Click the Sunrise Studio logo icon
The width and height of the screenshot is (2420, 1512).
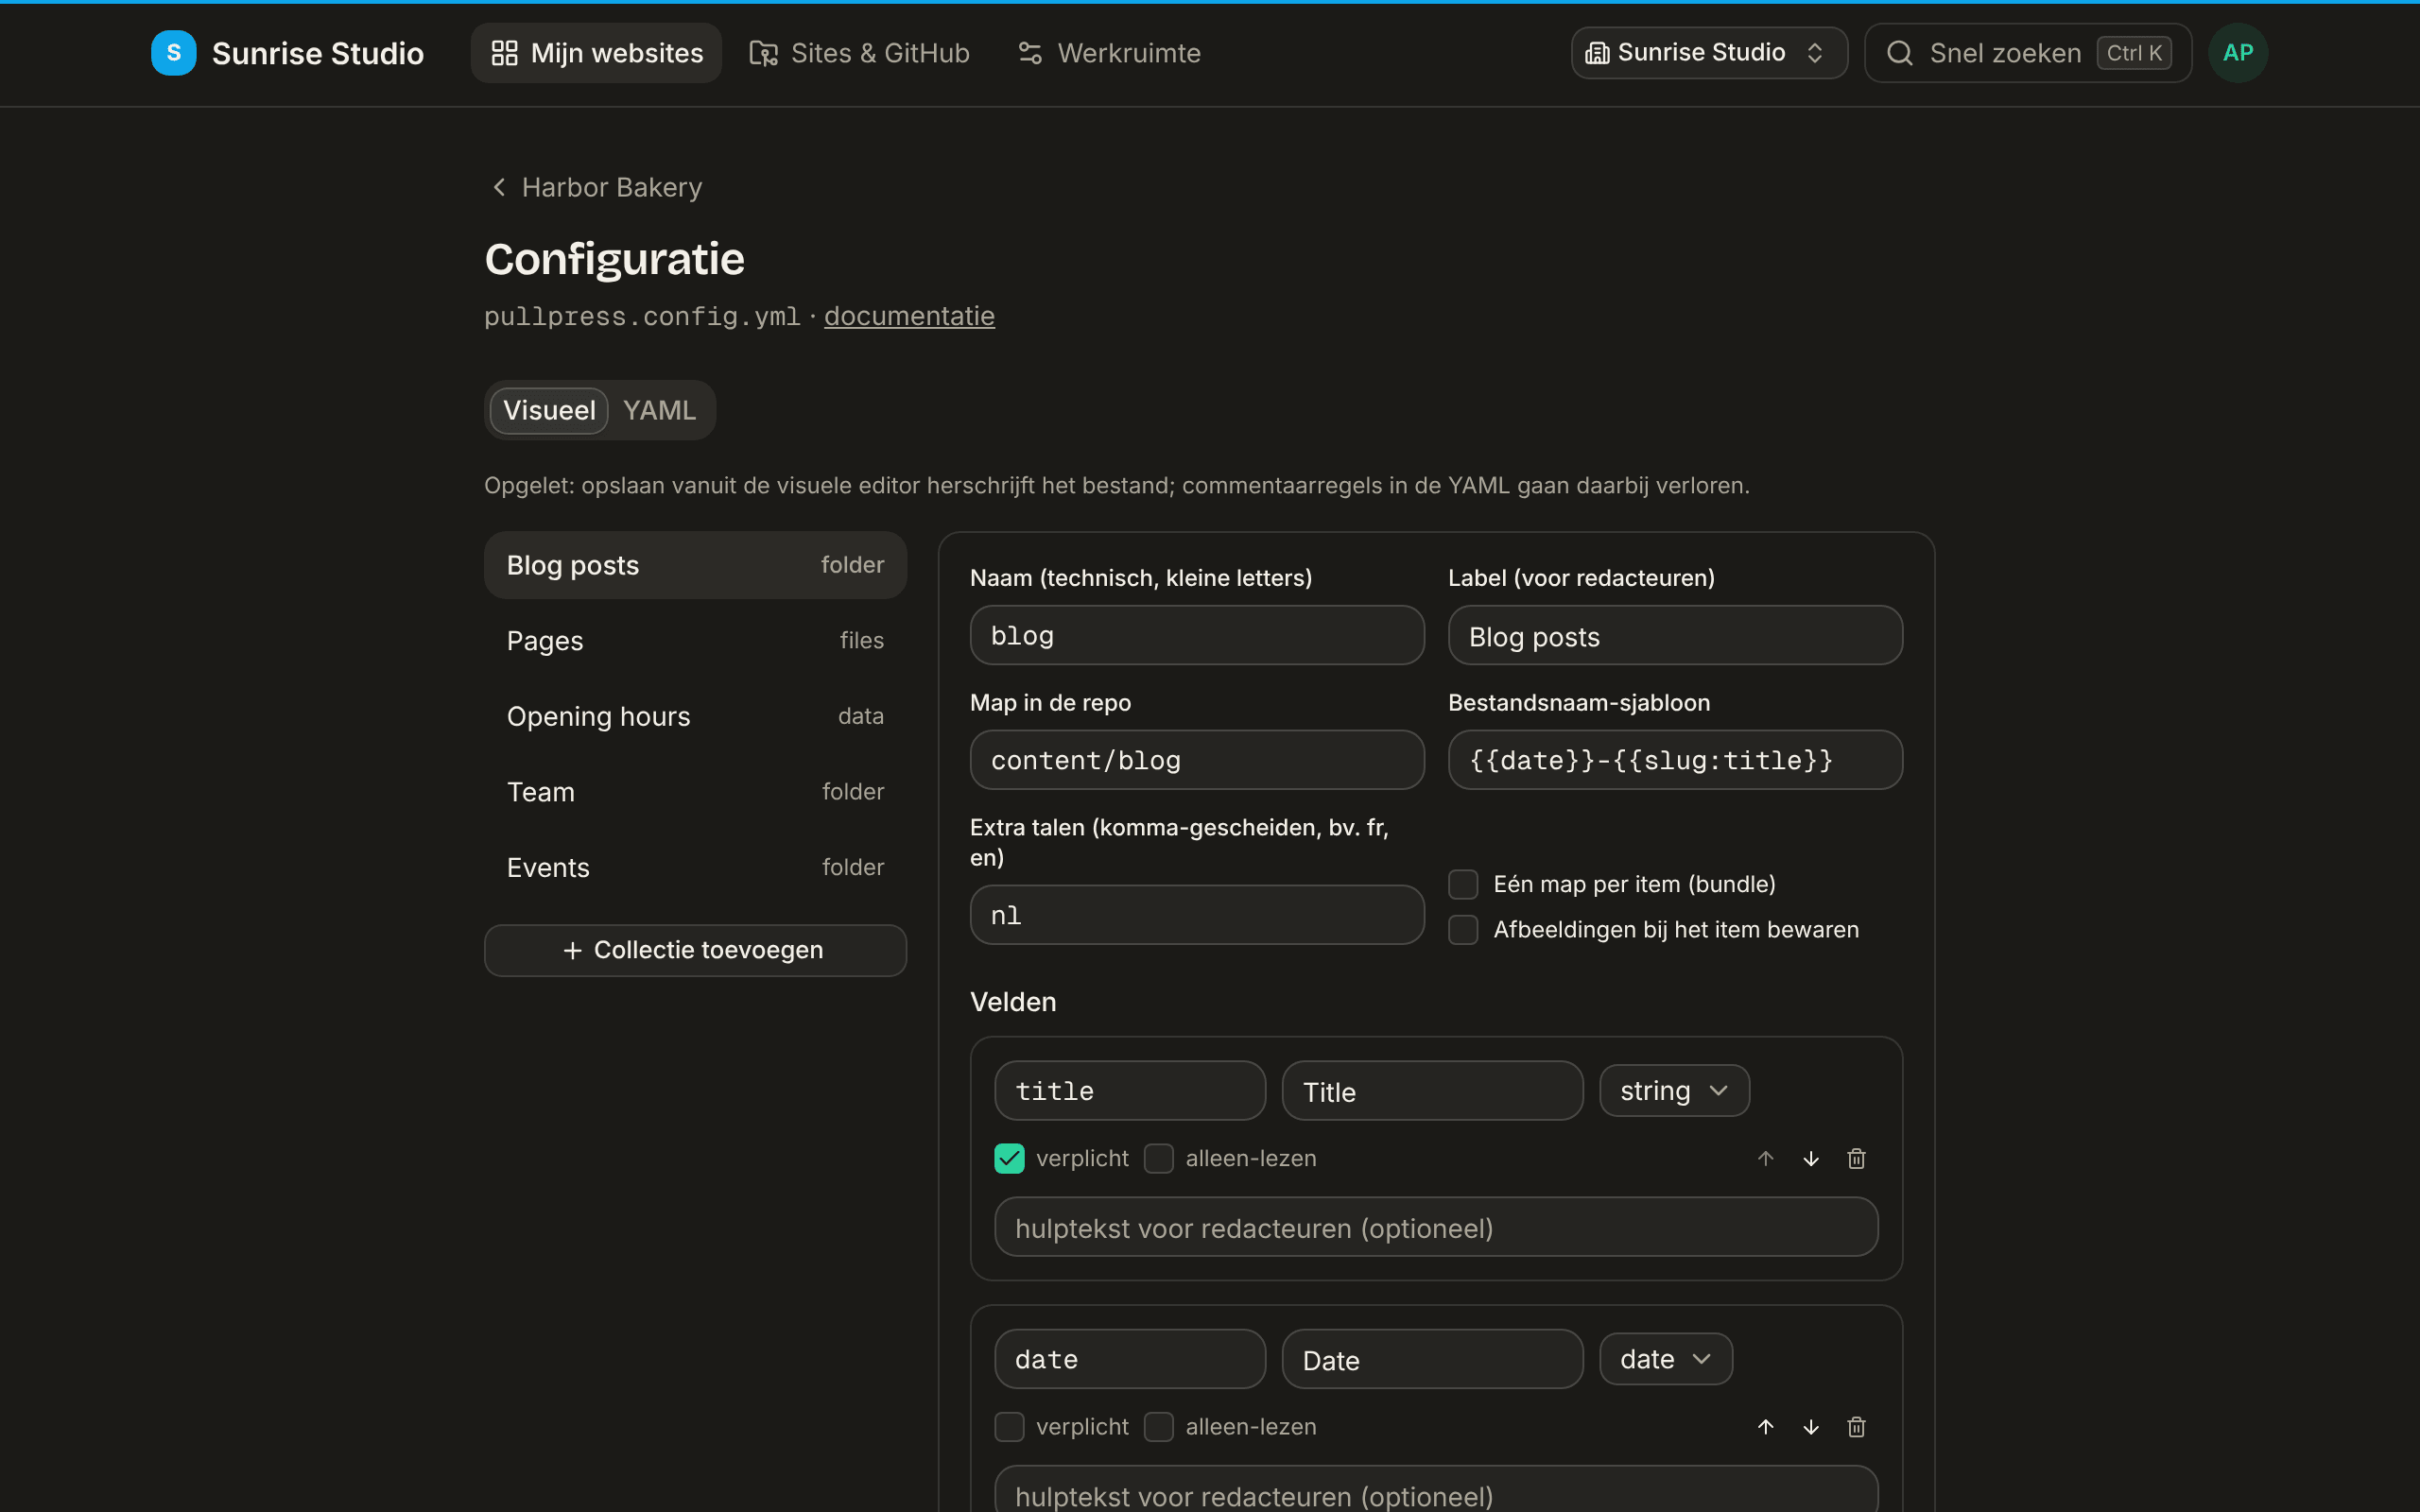173,53
